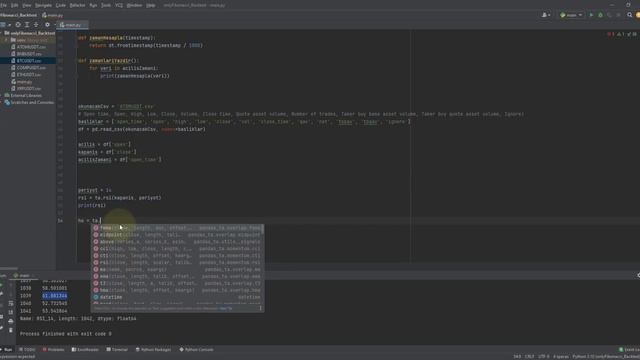Click the green Run button in toolbar
This screenshot has height=360, width=640.
(x=591, y=15)
